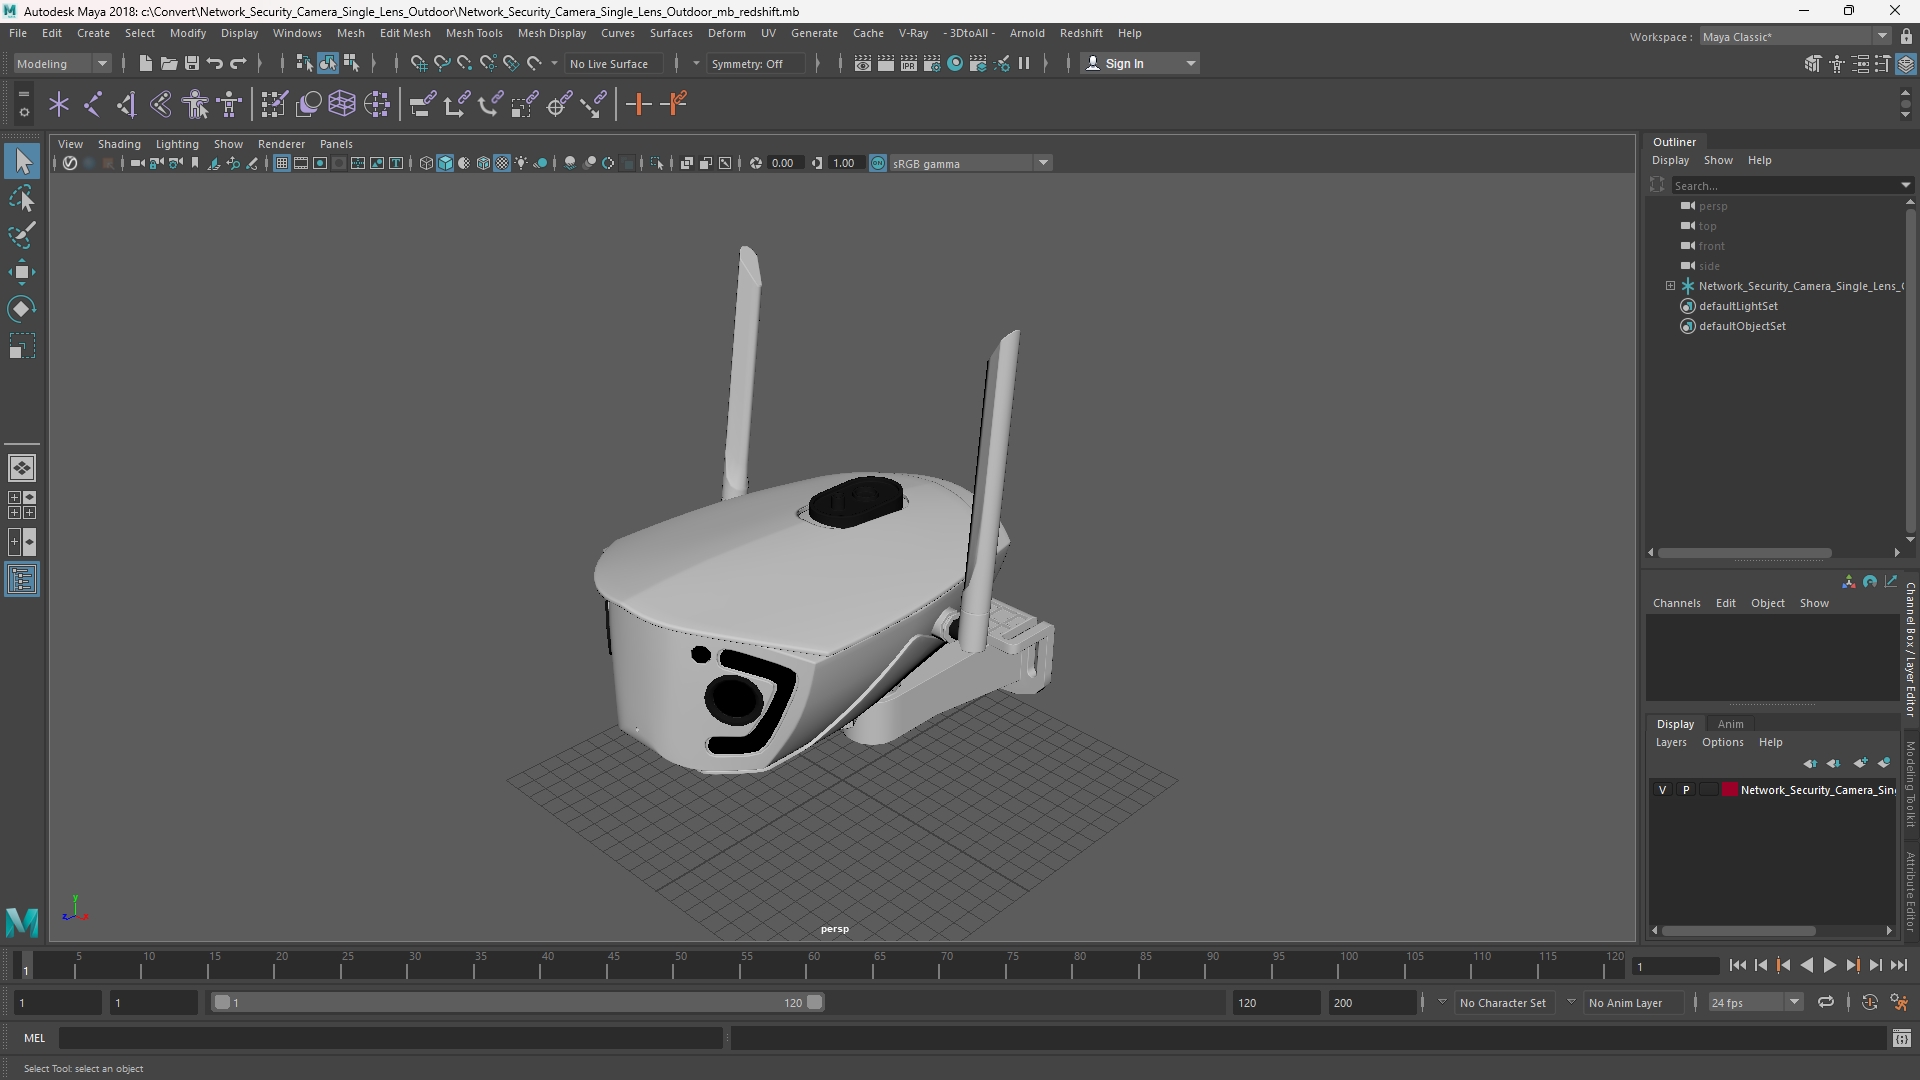Open the viewport Shading menu
Screen dimensions: 1920x1080
tap(119, 144)
